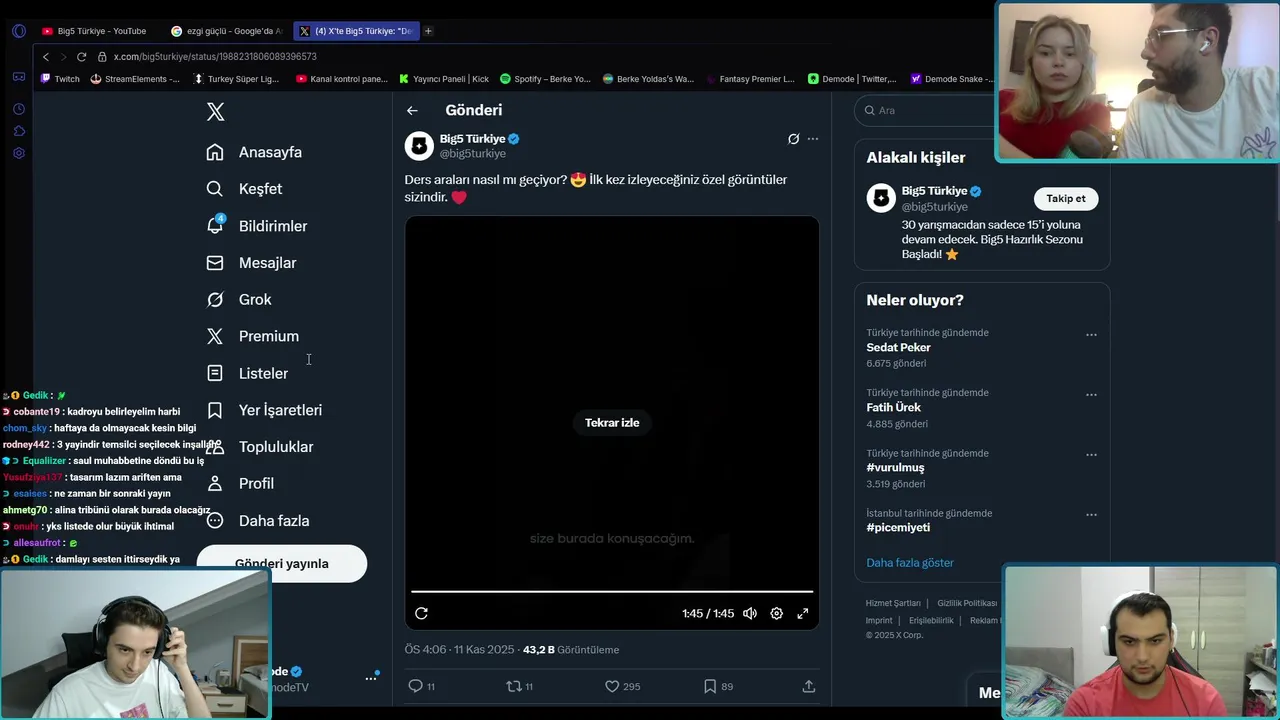Open the Sedat Peker trend

pyautogui.click(x=898, y=348)
